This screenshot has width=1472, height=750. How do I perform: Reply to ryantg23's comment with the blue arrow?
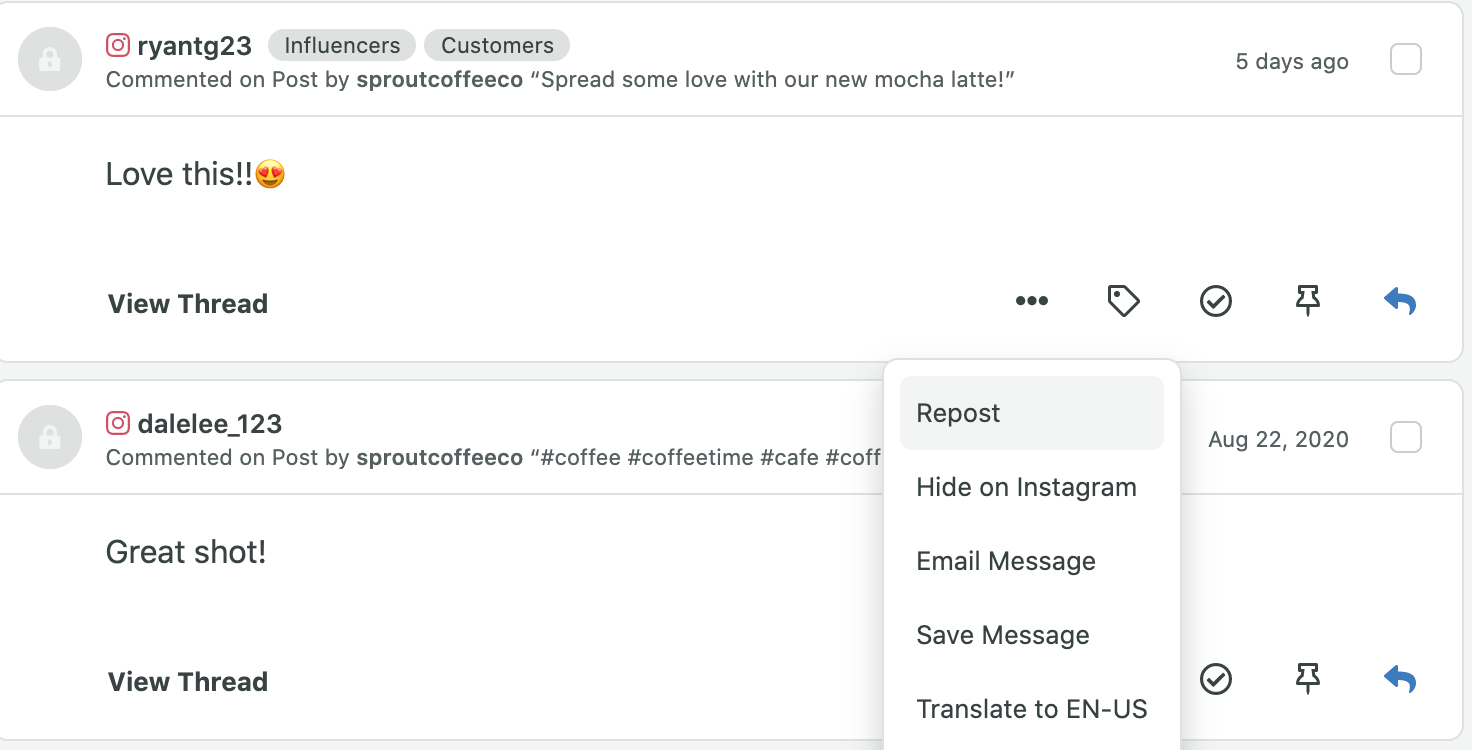click(1400, 301)
